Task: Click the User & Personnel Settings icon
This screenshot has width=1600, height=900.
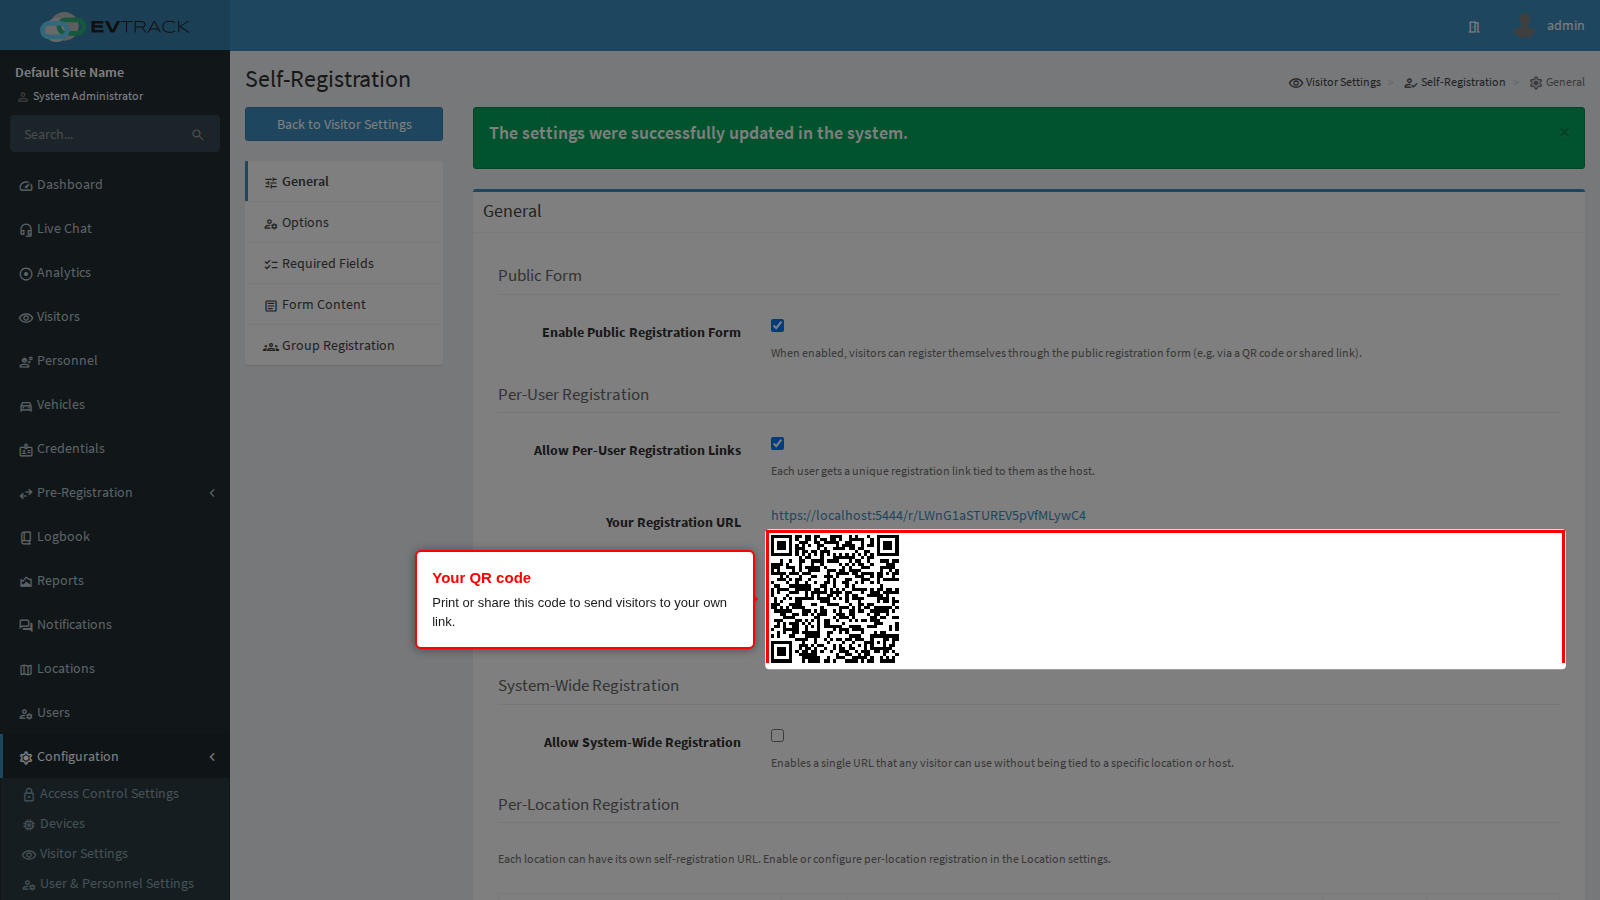Action: [29, 885]
